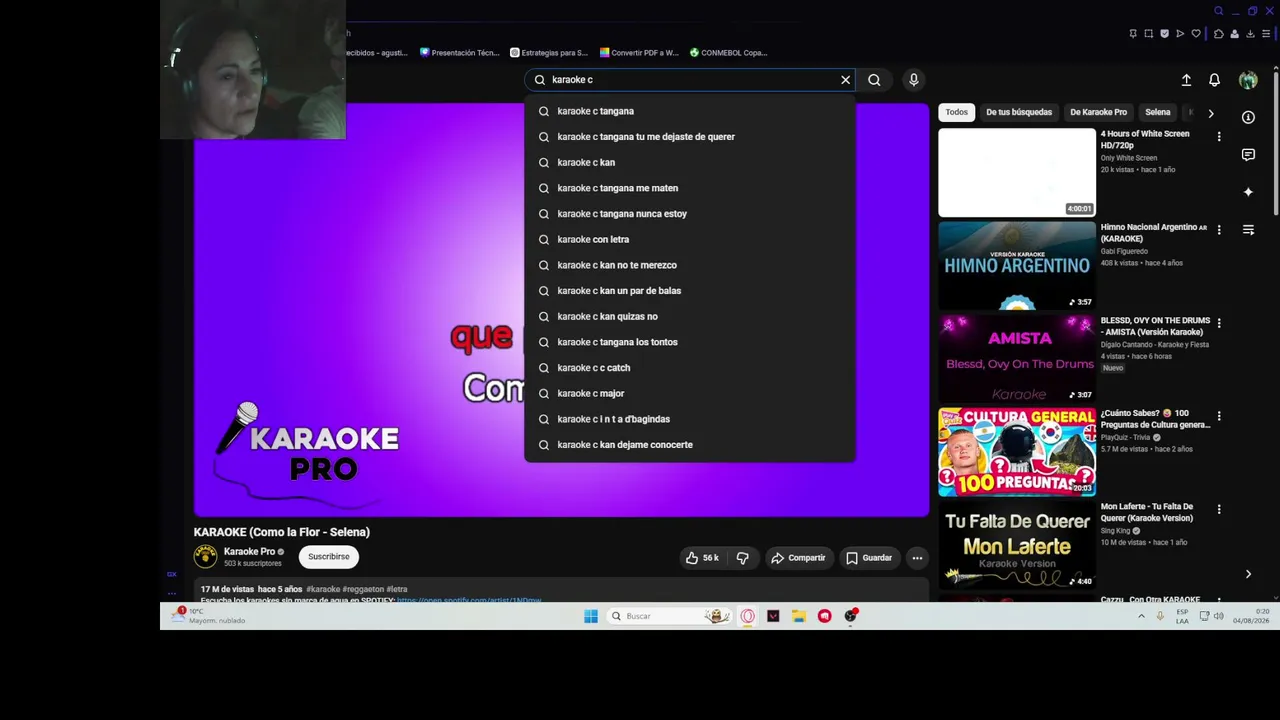This screenshot has width=1280, height=720.
Task: Click the sparkle icon in the right sidebar
Action: click(x=1248, y=192)
